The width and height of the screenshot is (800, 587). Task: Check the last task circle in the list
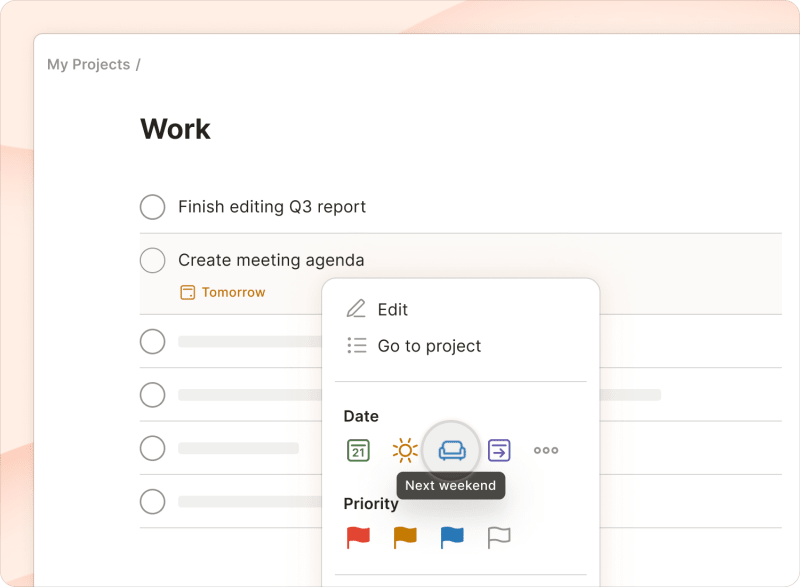coord(152,501)
